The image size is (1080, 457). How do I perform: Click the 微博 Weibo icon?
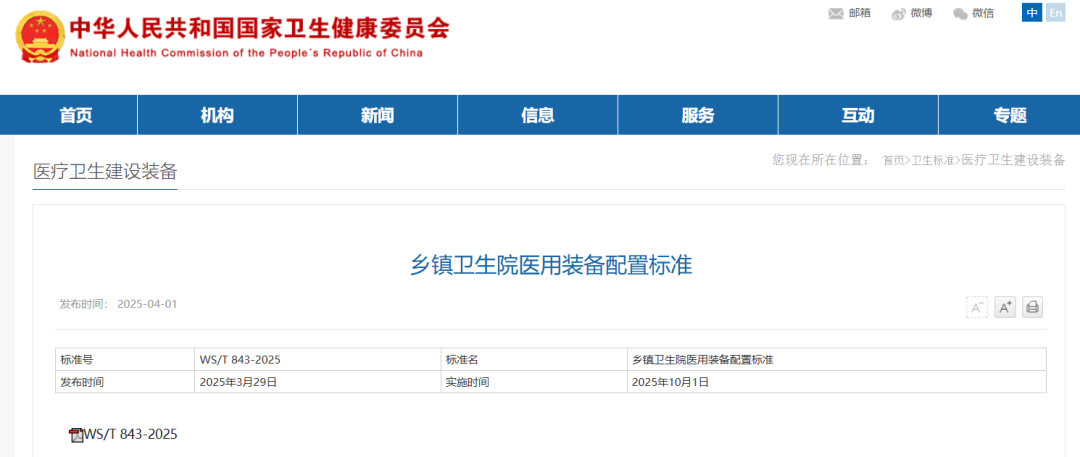898,13
